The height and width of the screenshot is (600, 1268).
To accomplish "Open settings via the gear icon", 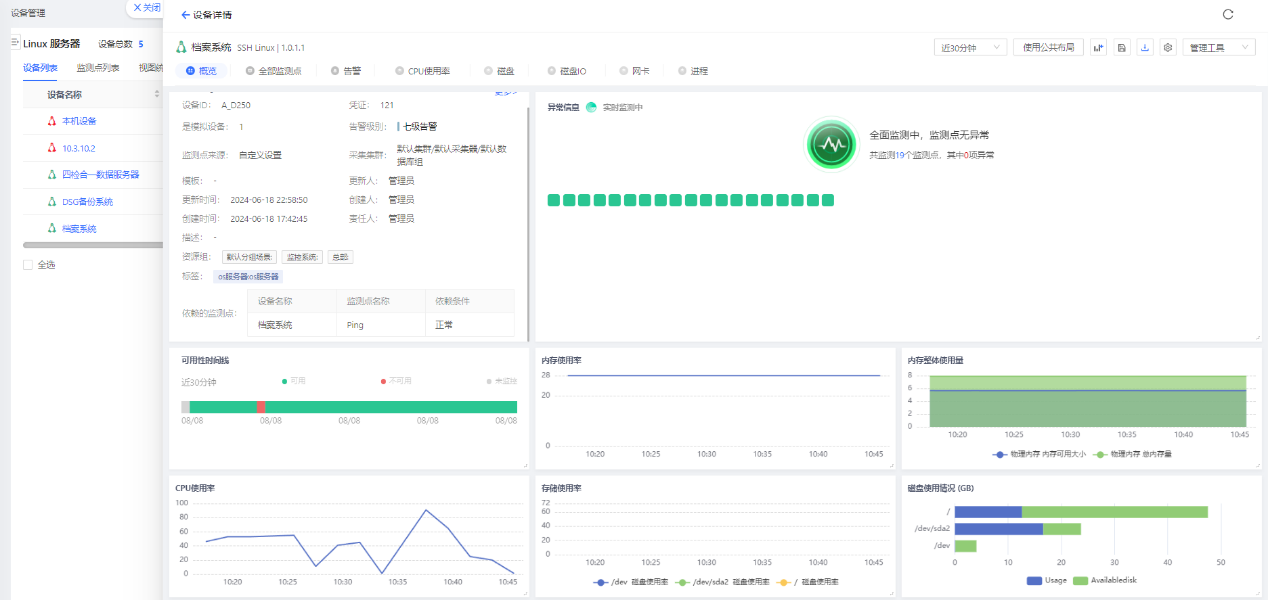I will click(1168, 47).
